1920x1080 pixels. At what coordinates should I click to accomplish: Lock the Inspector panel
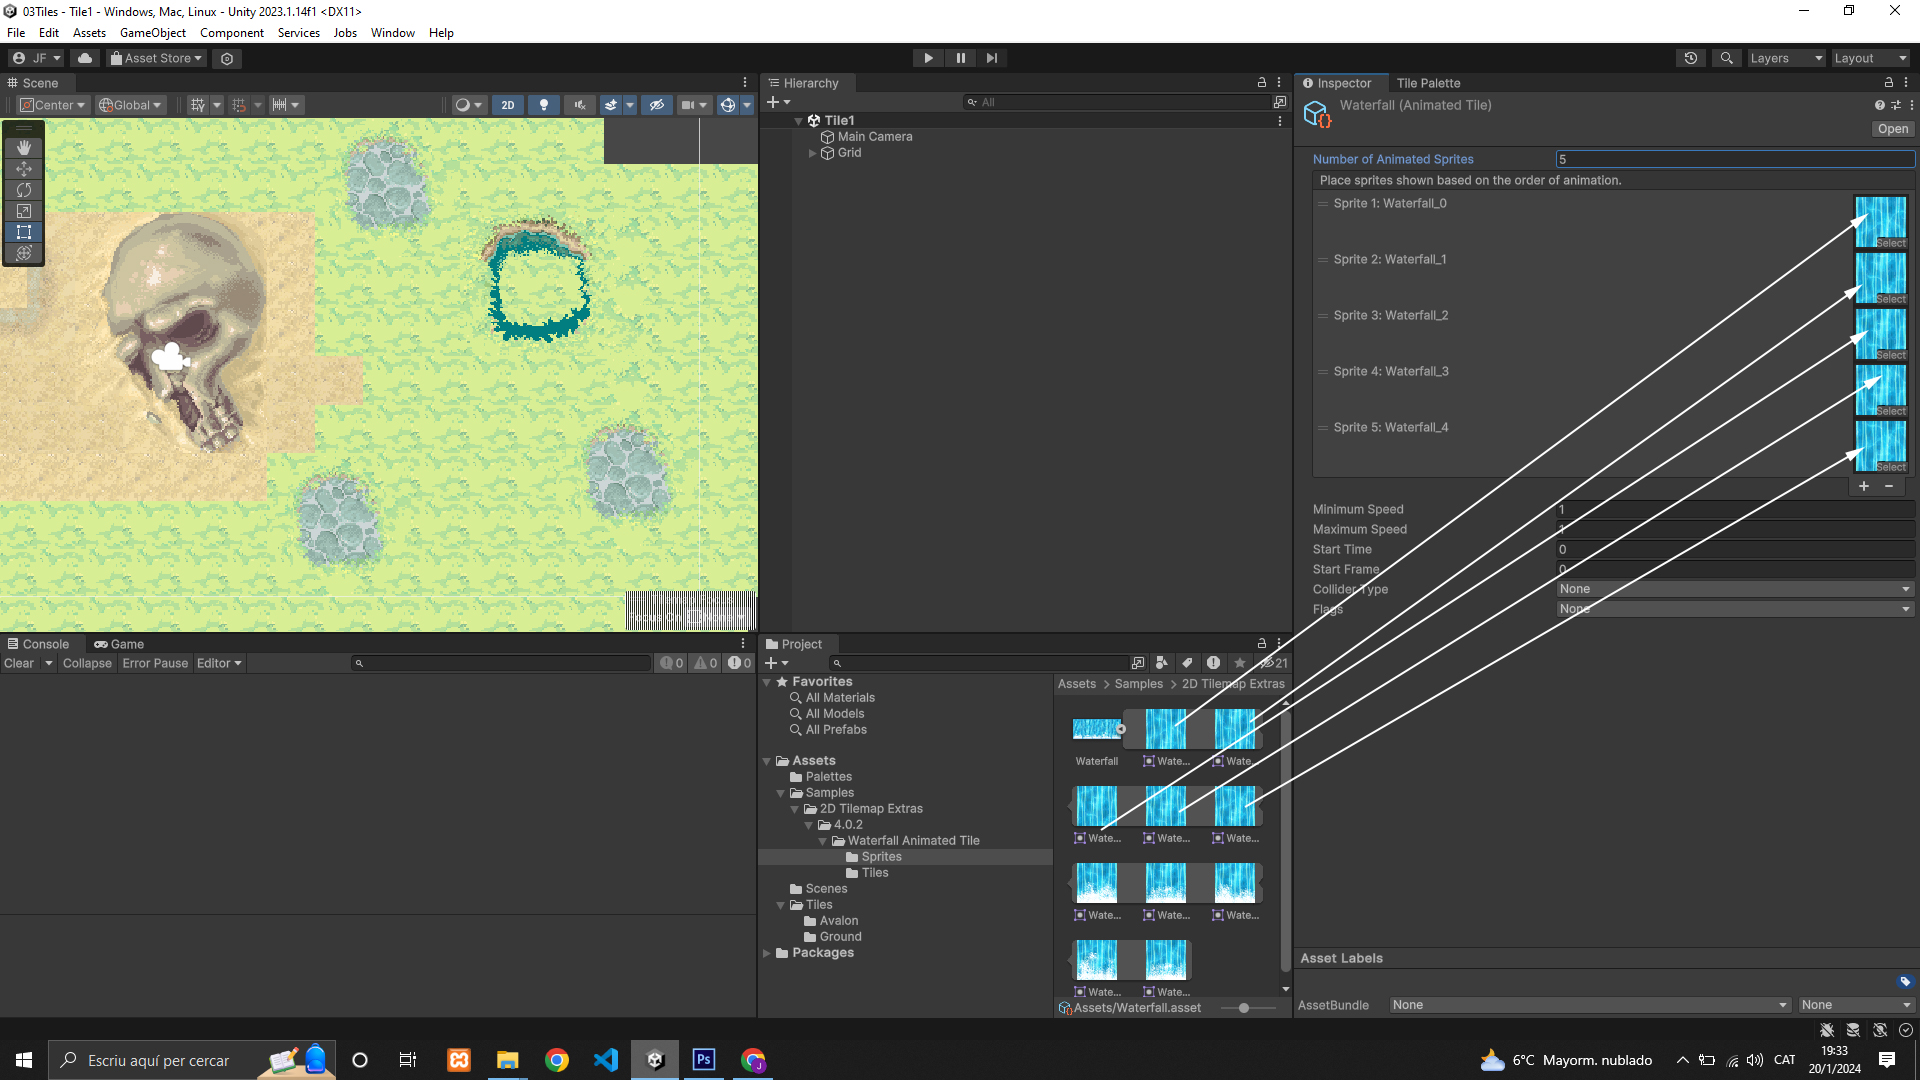click(x=1888, y=83)
